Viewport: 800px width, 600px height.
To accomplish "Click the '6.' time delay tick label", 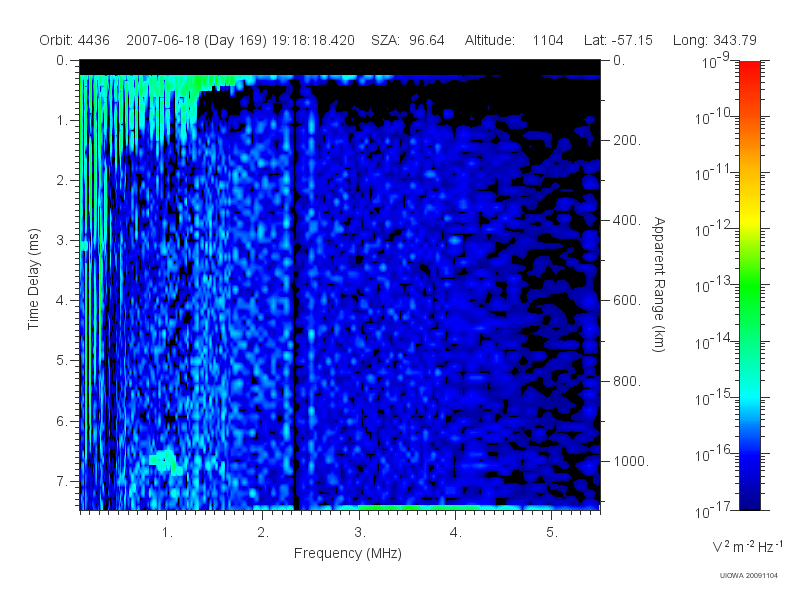I will click(x=61, y=421).
